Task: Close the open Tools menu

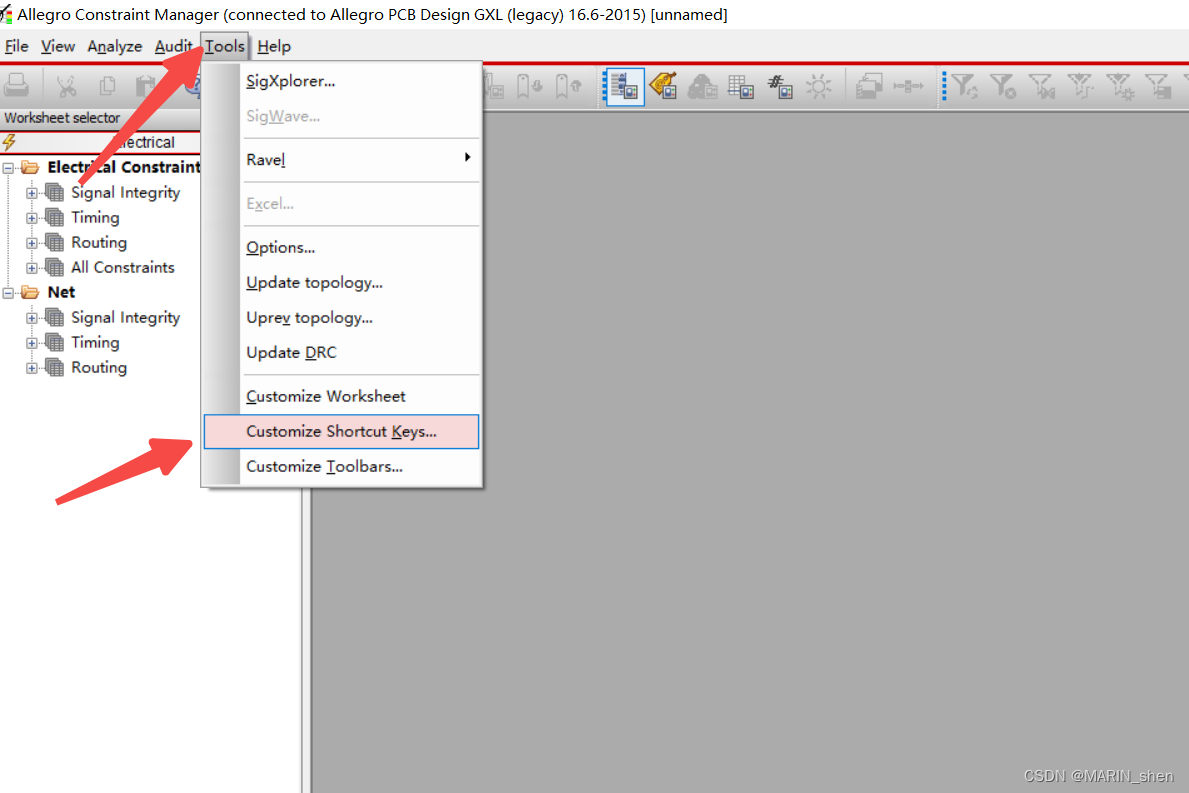Action: tap(224, 46)
